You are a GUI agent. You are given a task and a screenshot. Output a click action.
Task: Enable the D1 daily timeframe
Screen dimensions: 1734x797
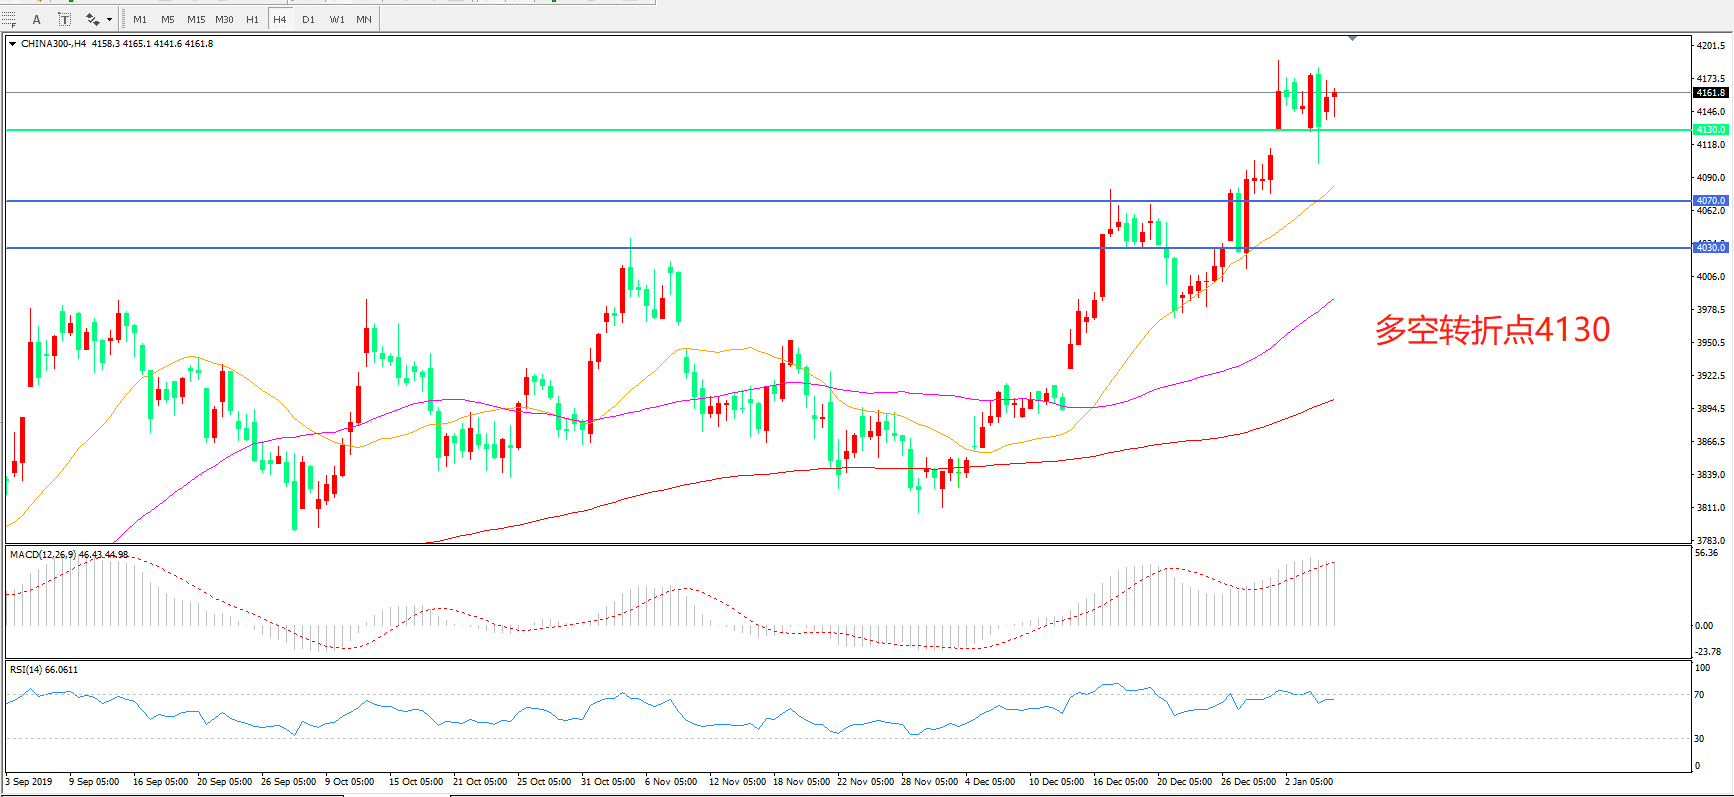click(308, 19)
